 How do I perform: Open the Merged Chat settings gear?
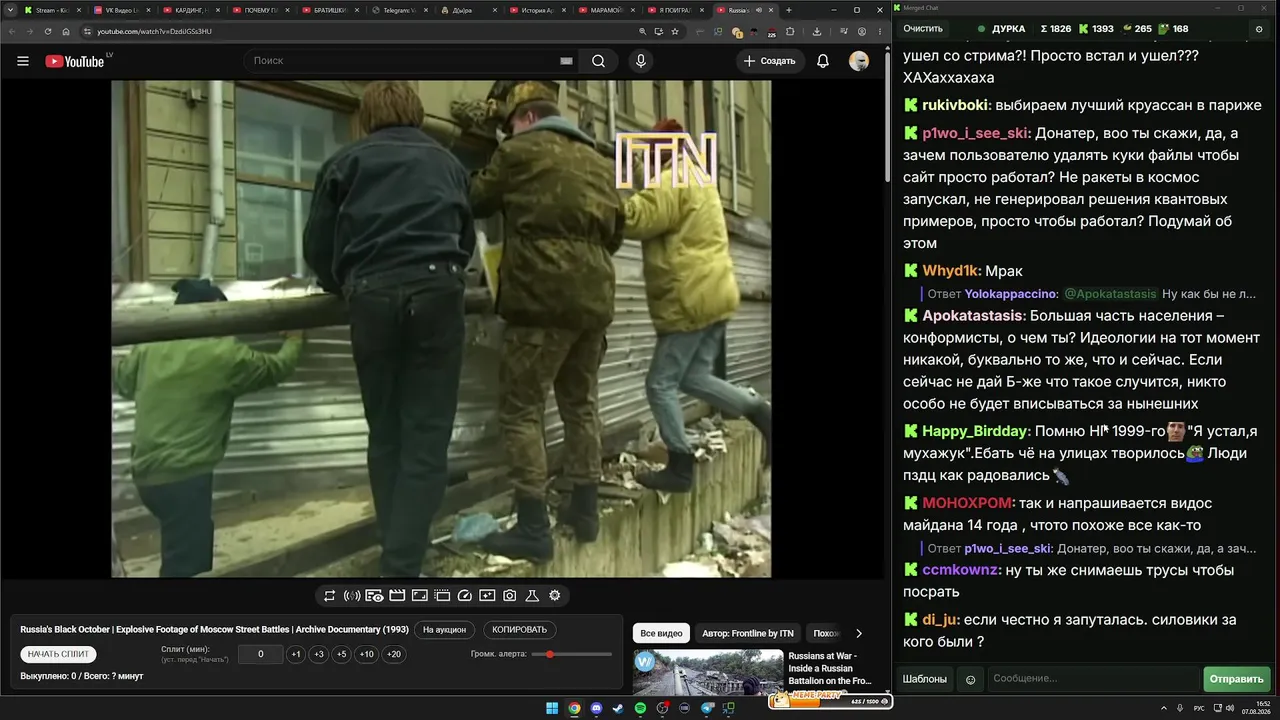(1259, 29)
